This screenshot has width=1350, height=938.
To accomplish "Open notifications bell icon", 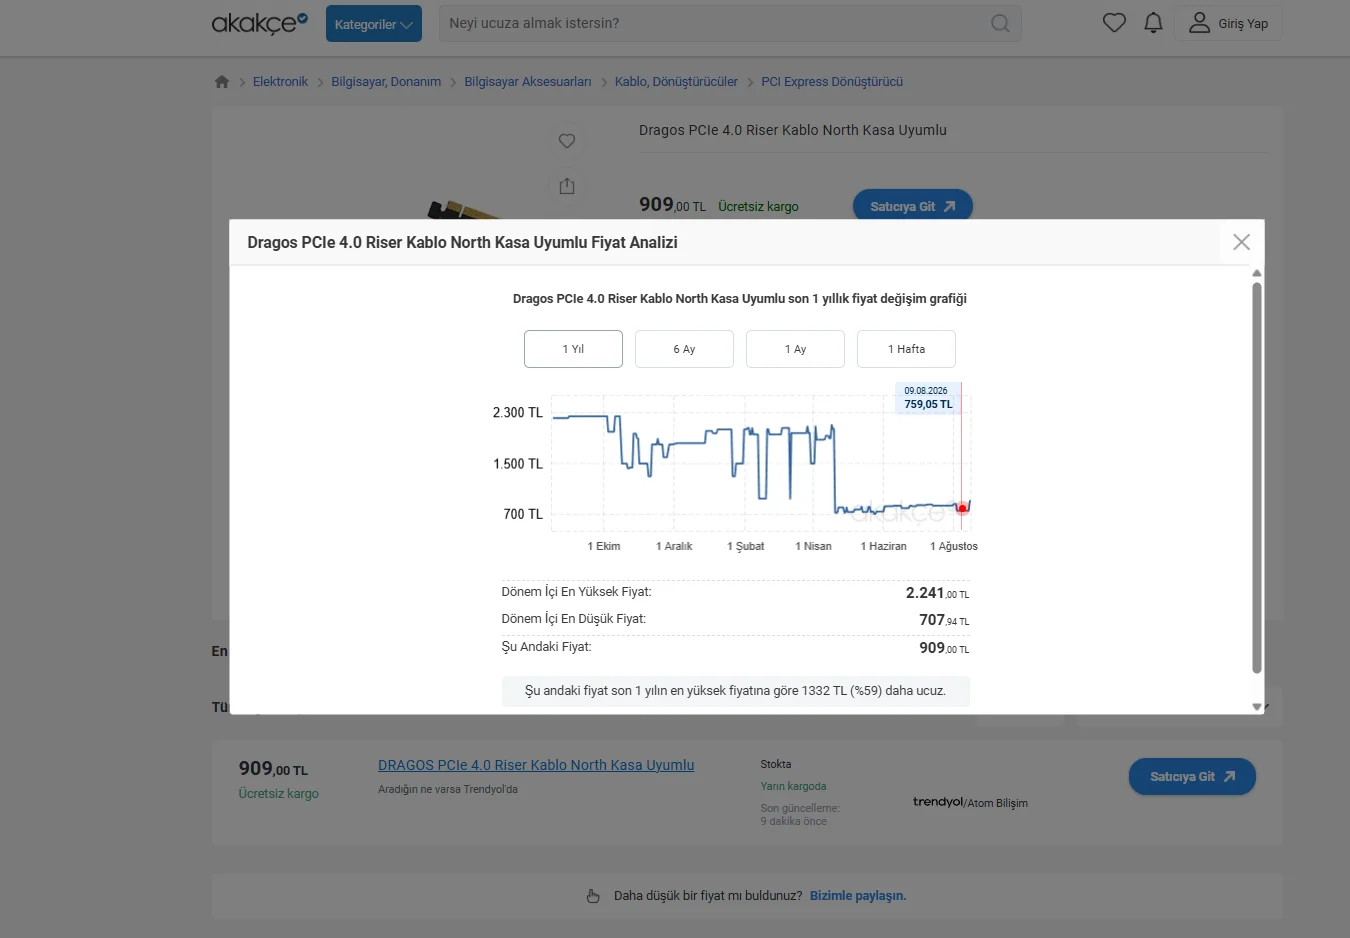I will click(1153, 23).
